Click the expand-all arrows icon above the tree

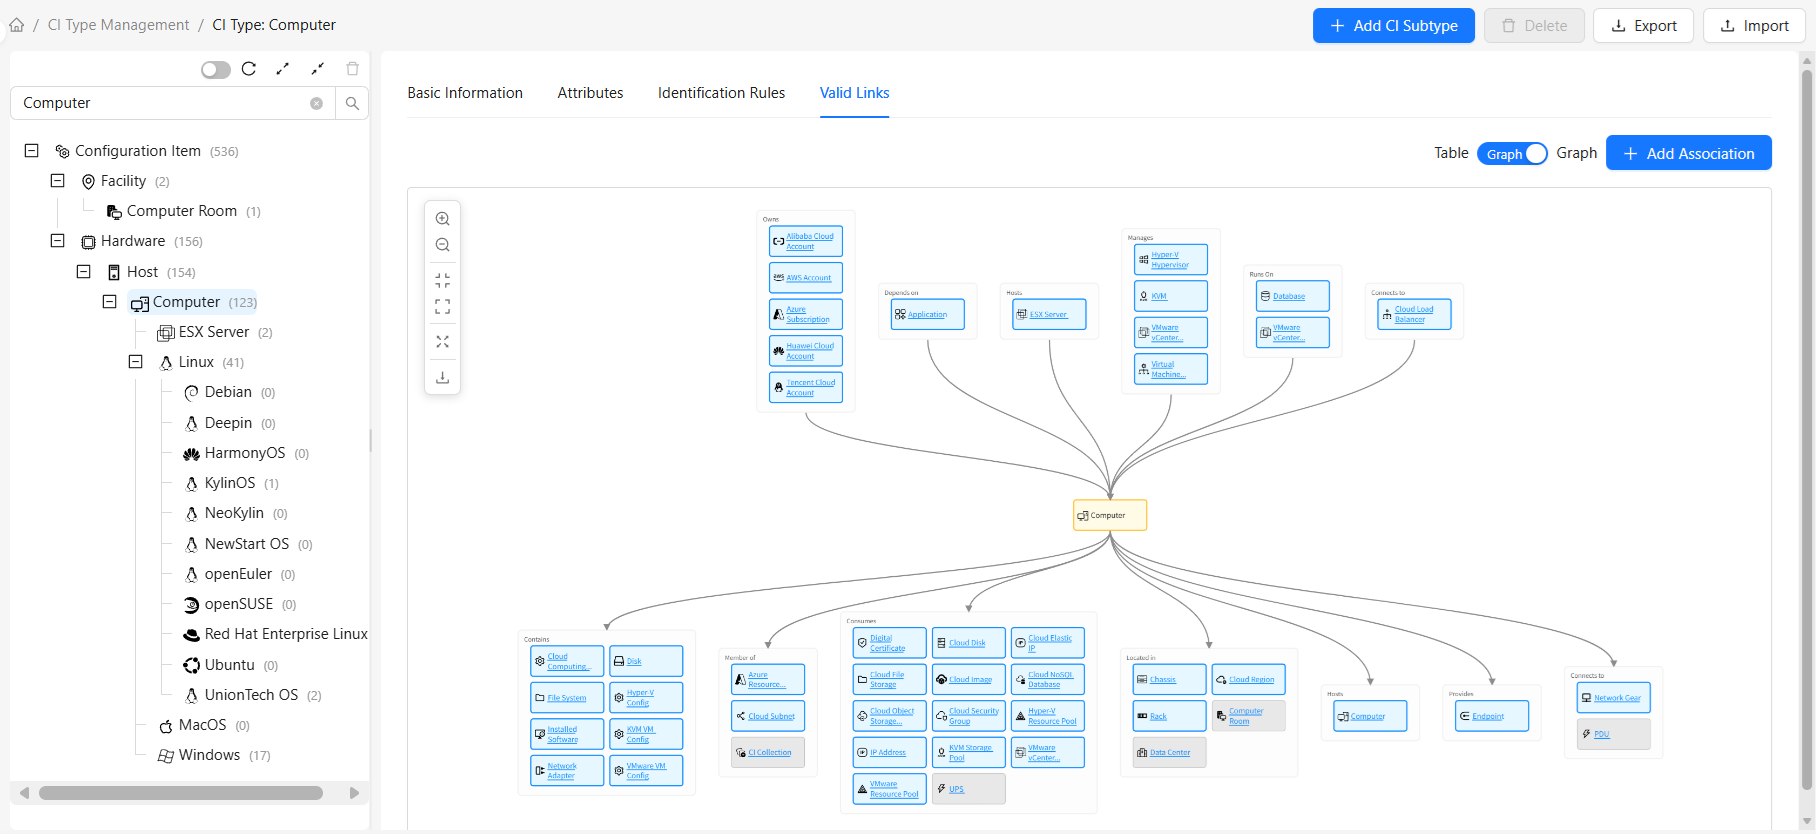coord(283,69)
